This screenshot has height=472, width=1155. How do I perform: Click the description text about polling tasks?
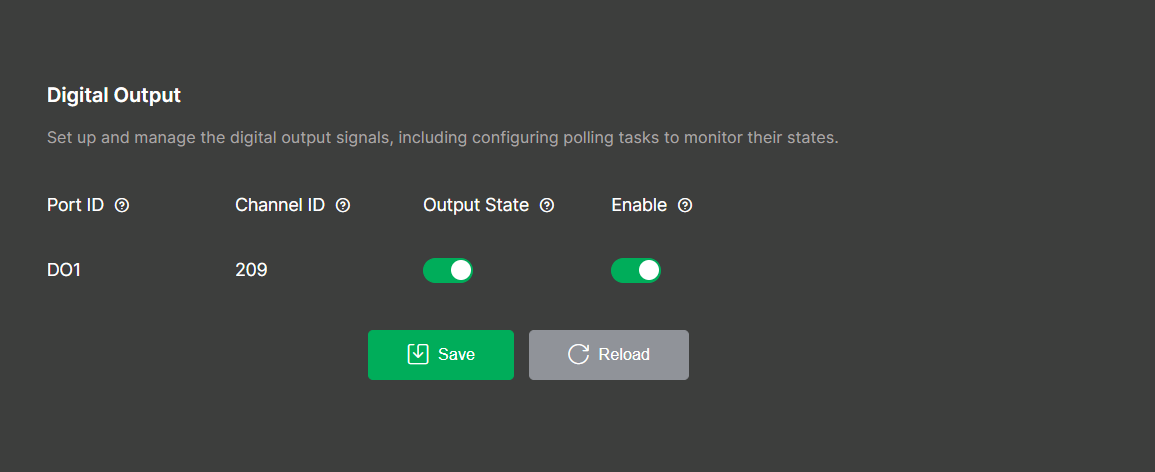(x=443, y=138)
